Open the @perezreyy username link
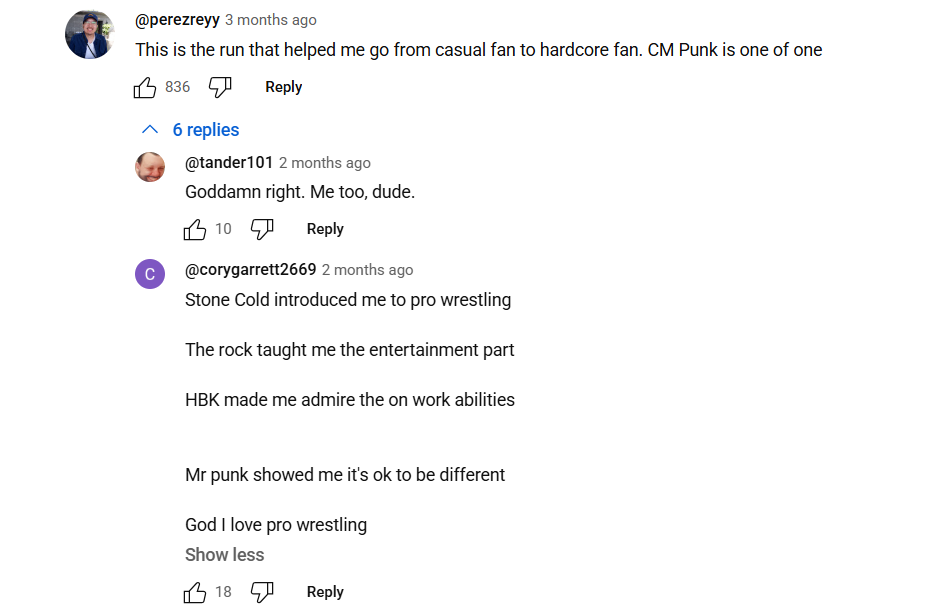The width and height of the screenshot is (945, 614). pos(177,20)
